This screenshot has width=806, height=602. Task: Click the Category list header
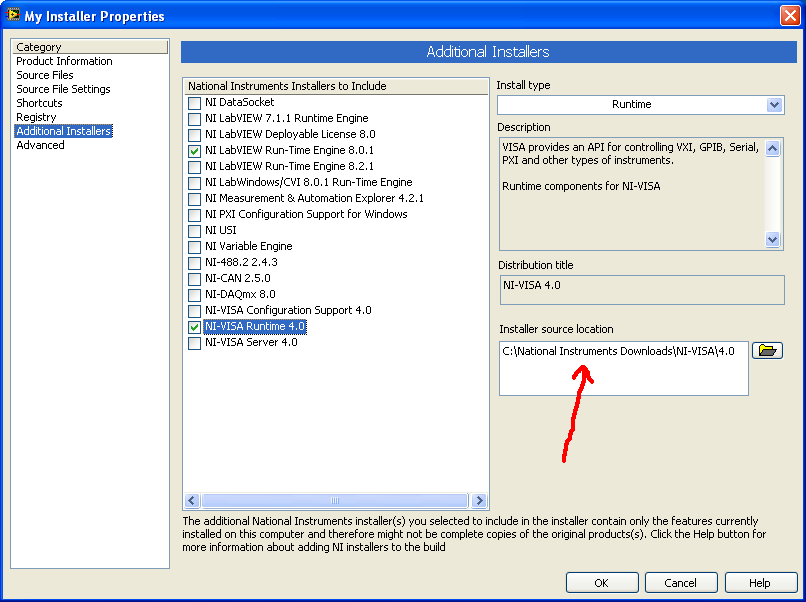90,47
